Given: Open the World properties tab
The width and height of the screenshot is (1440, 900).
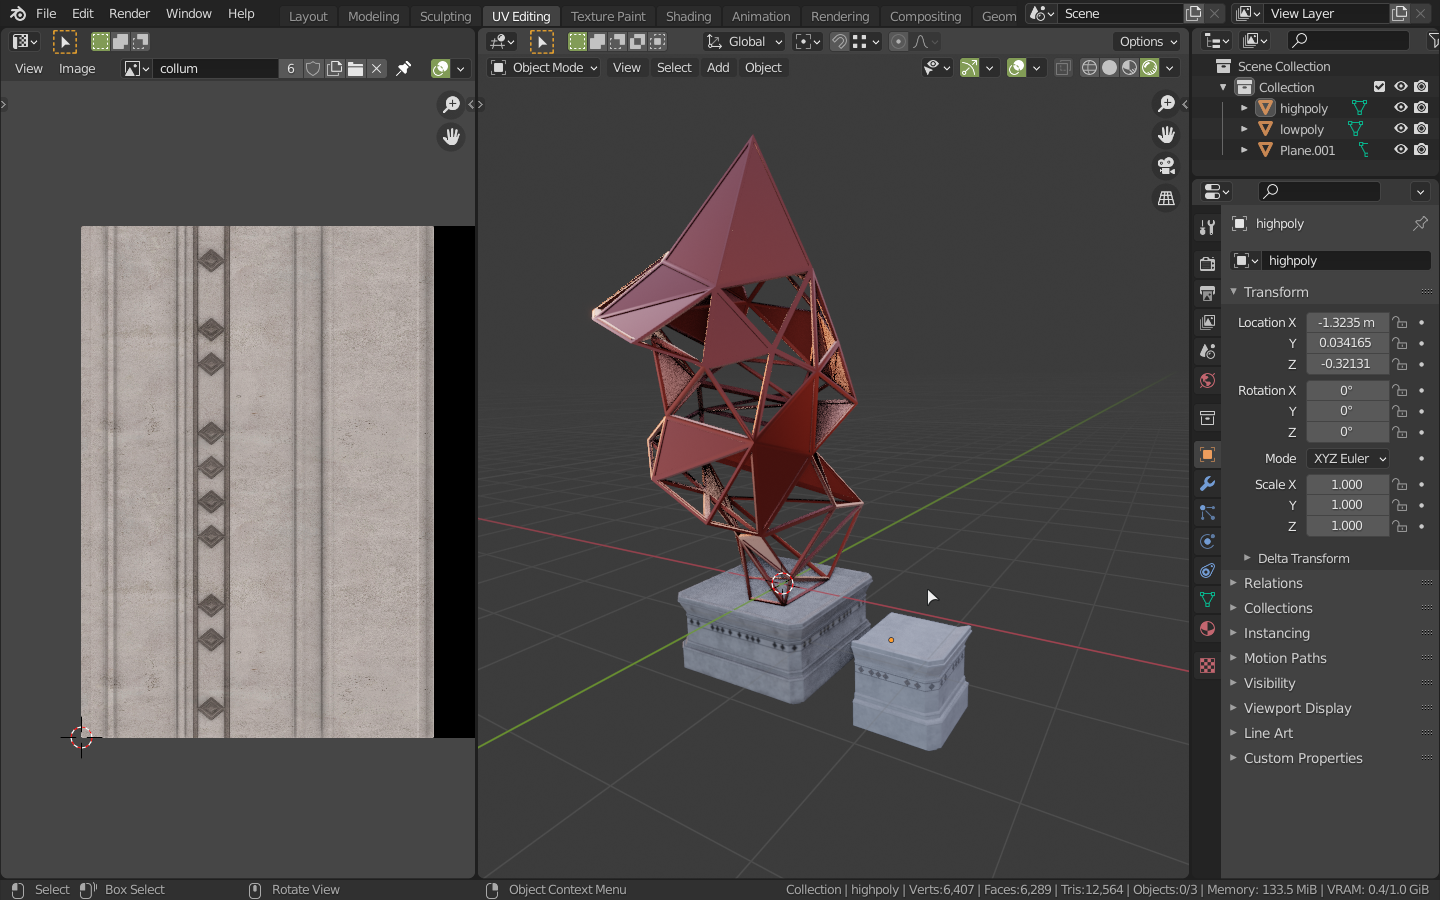Looking at the screenshot, I should pyautogui.click(x=1207, y=380).
